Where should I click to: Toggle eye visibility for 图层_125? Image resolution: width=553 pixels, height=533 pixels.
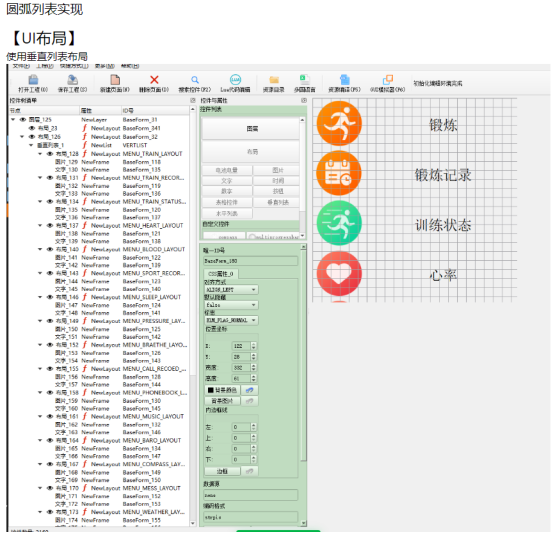[23, 120]
